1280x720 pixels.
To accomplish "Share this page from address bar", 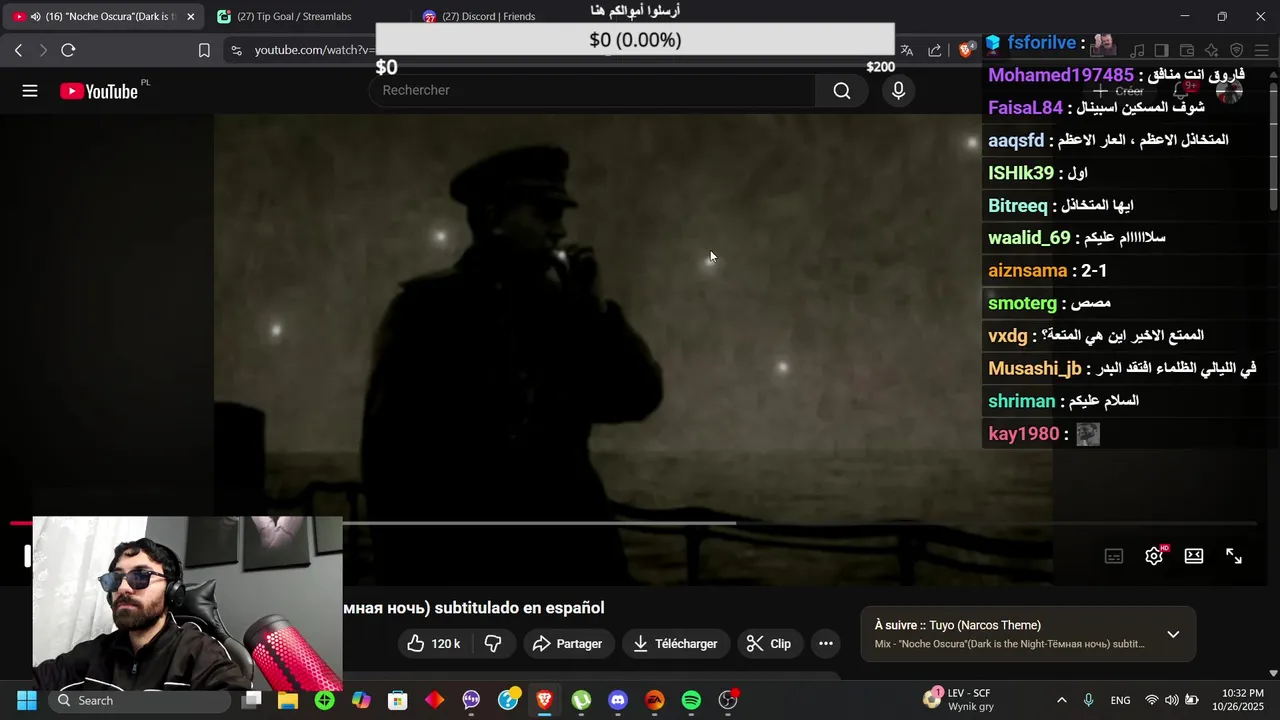I will (935, 50).
